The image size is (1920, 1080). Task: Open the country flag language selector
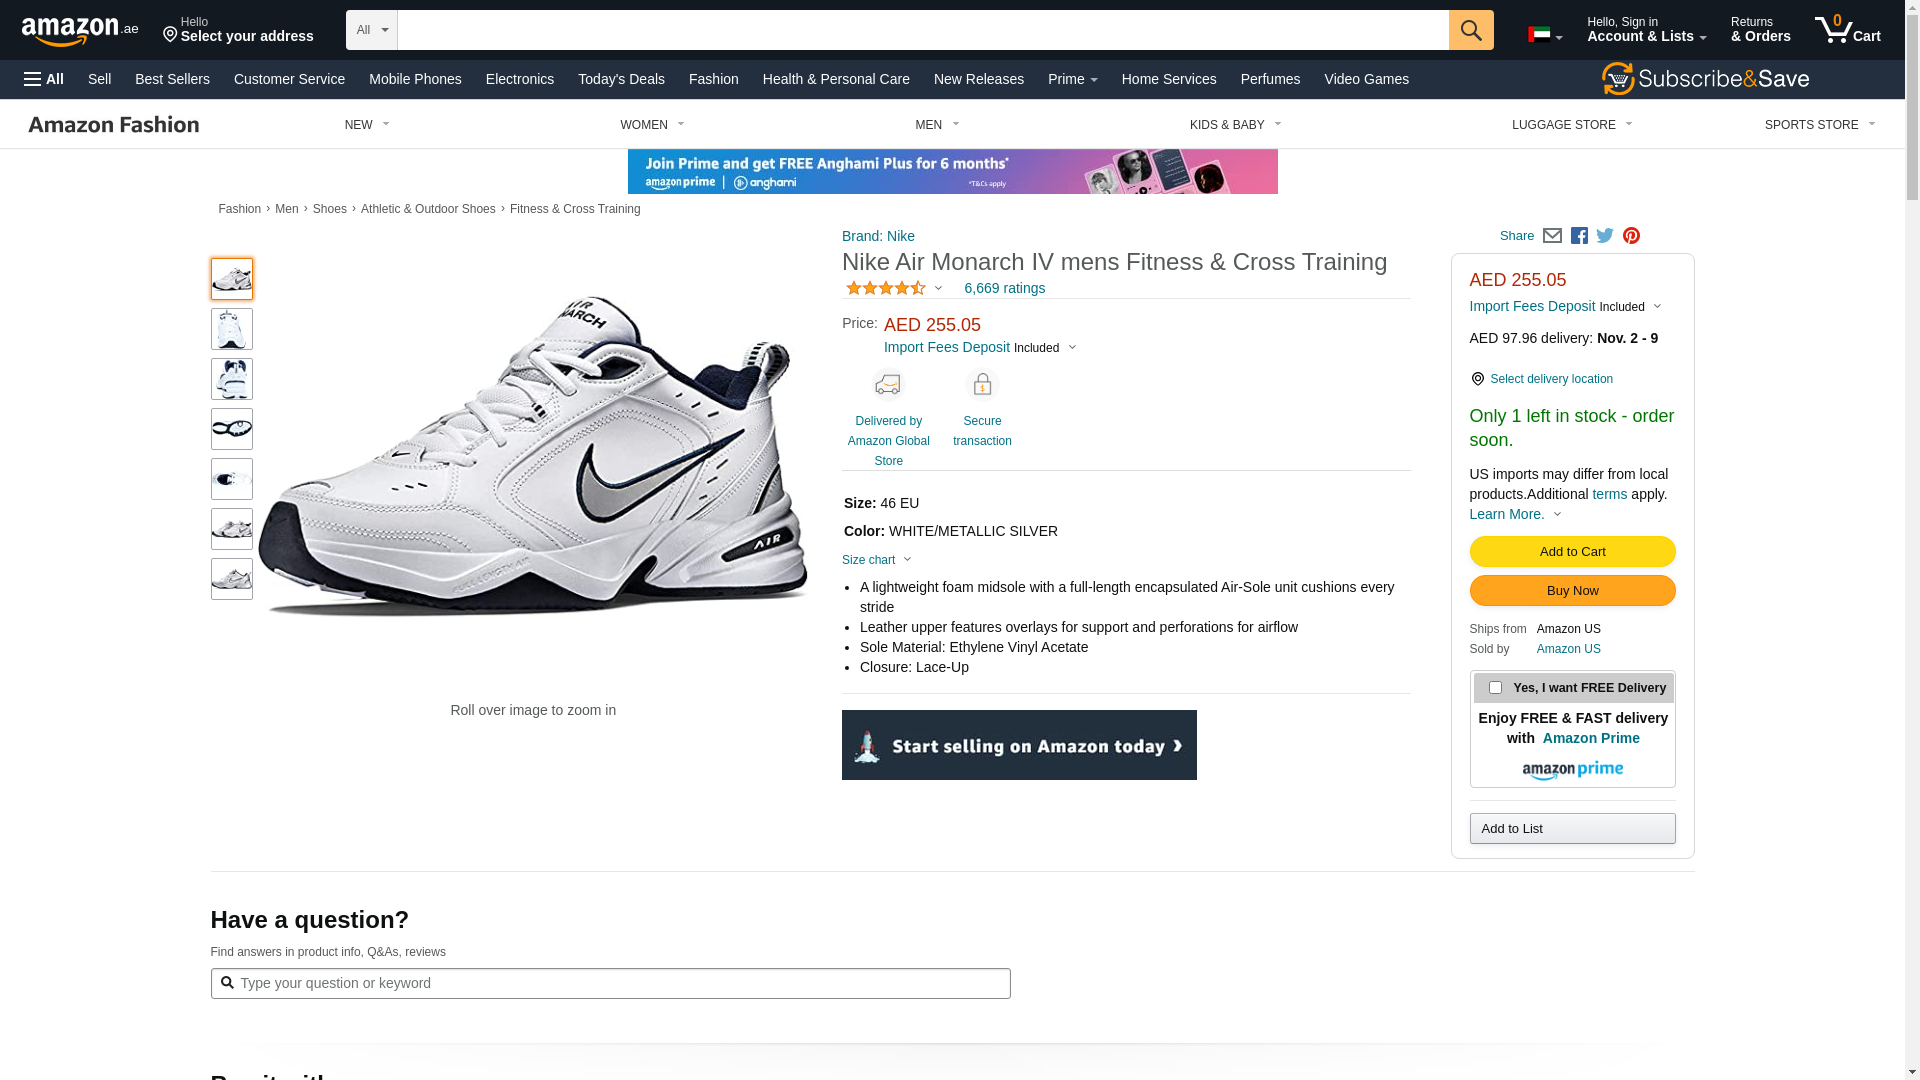(x=1544, y=36)
